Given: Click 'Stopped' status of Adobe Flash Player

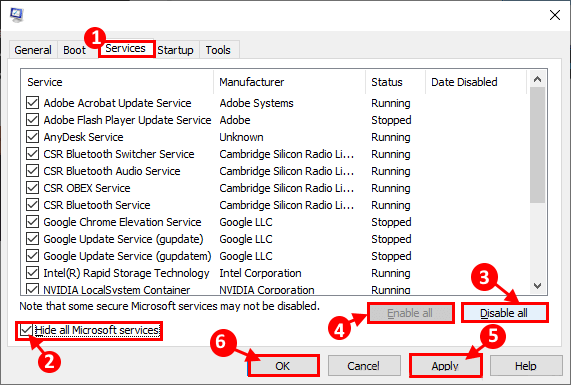Looking at the screenshot, I should [391, 120].
